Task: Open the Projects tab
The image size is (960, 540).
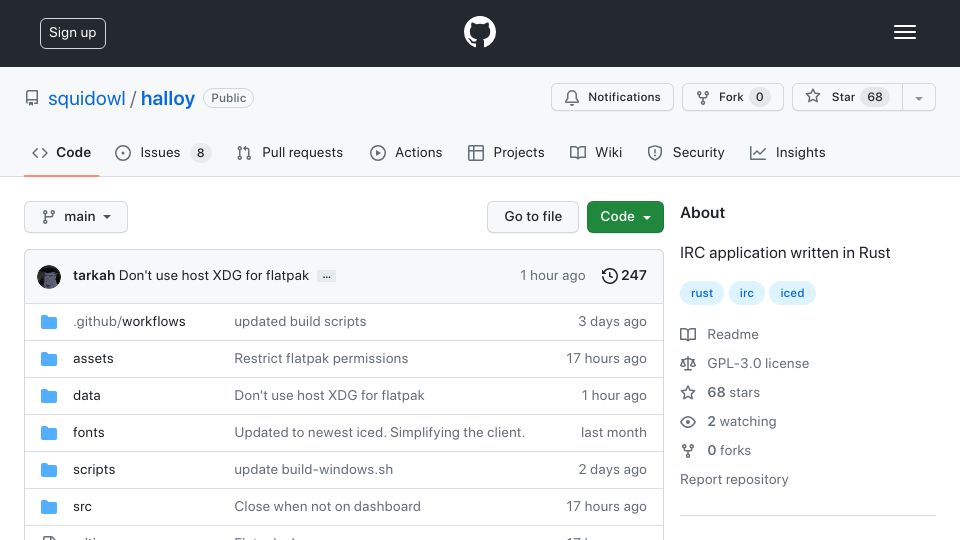Action: tap(506, 152)
